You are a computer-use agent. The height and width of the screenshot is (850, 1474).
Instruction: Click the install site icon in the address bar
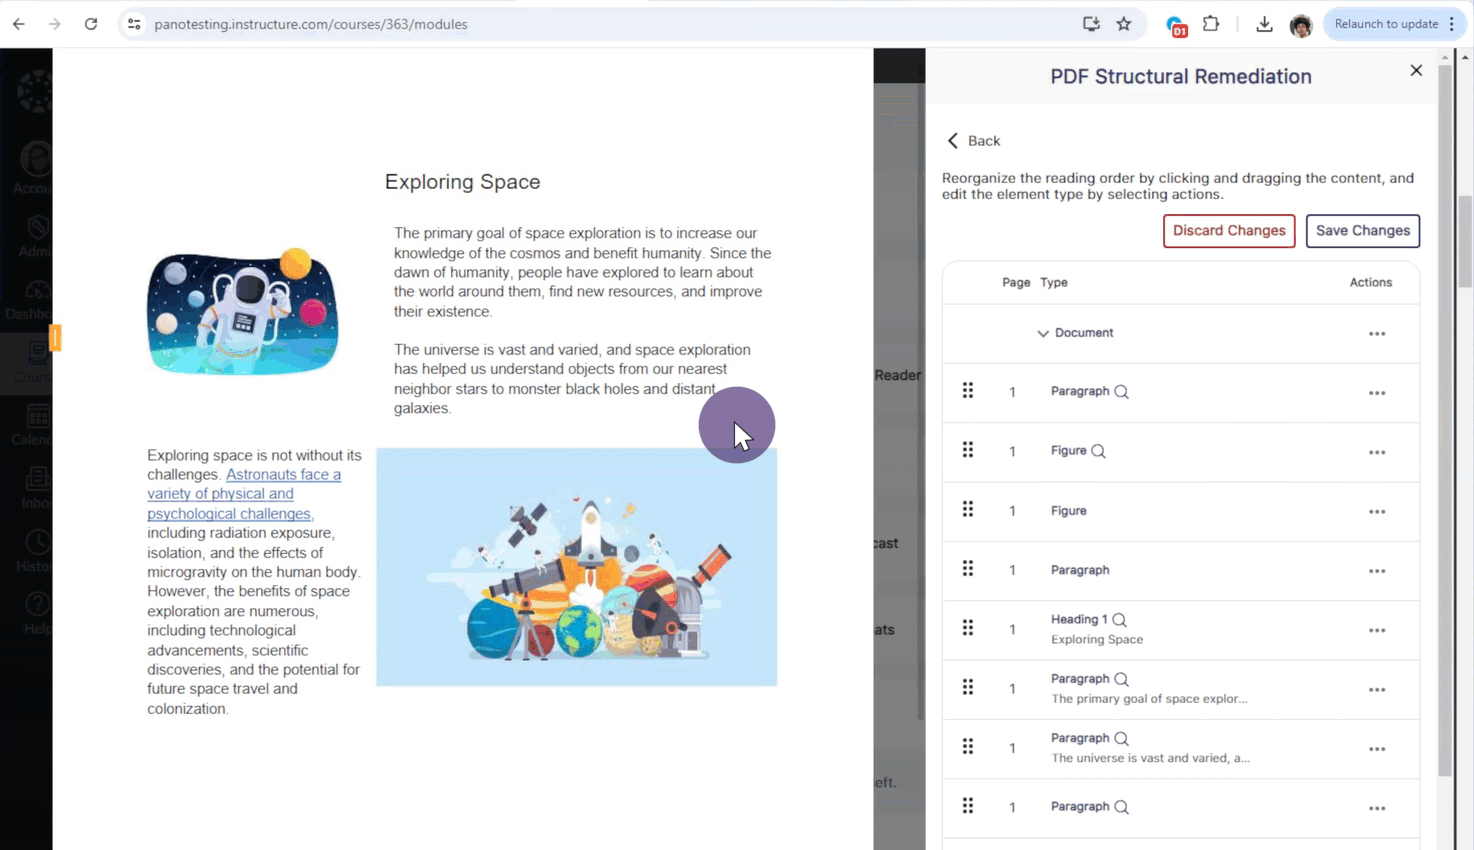(1091, 24)
